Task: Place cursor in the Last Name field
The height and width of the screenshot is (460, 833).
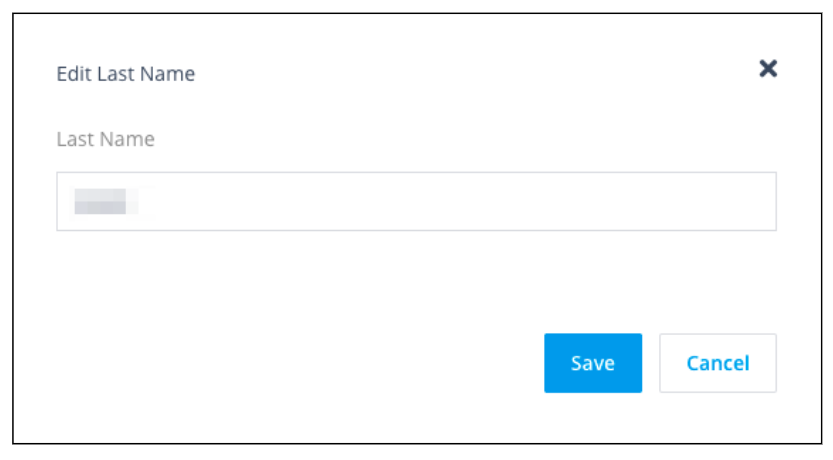Action: point(416,202)
